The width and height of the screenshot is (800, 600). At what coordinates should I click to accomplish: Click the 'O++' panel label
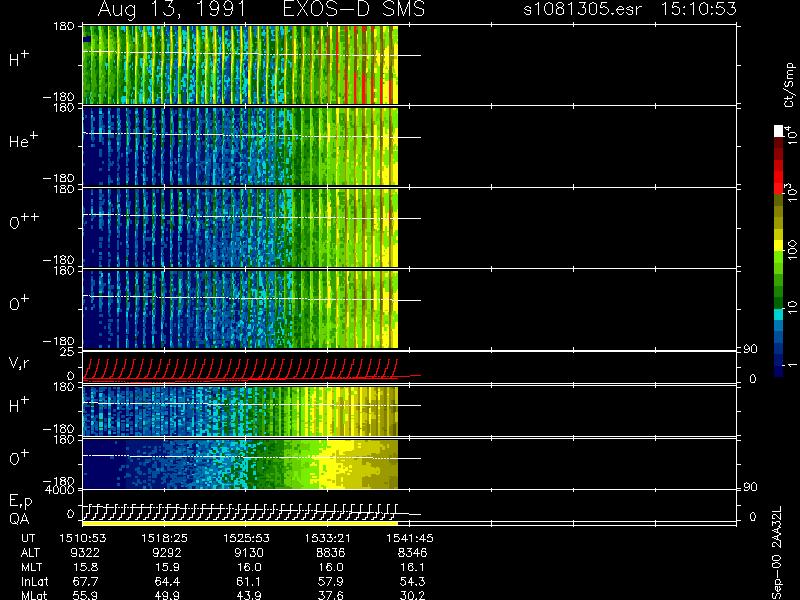pyautogui.click(x=24, y=221)
